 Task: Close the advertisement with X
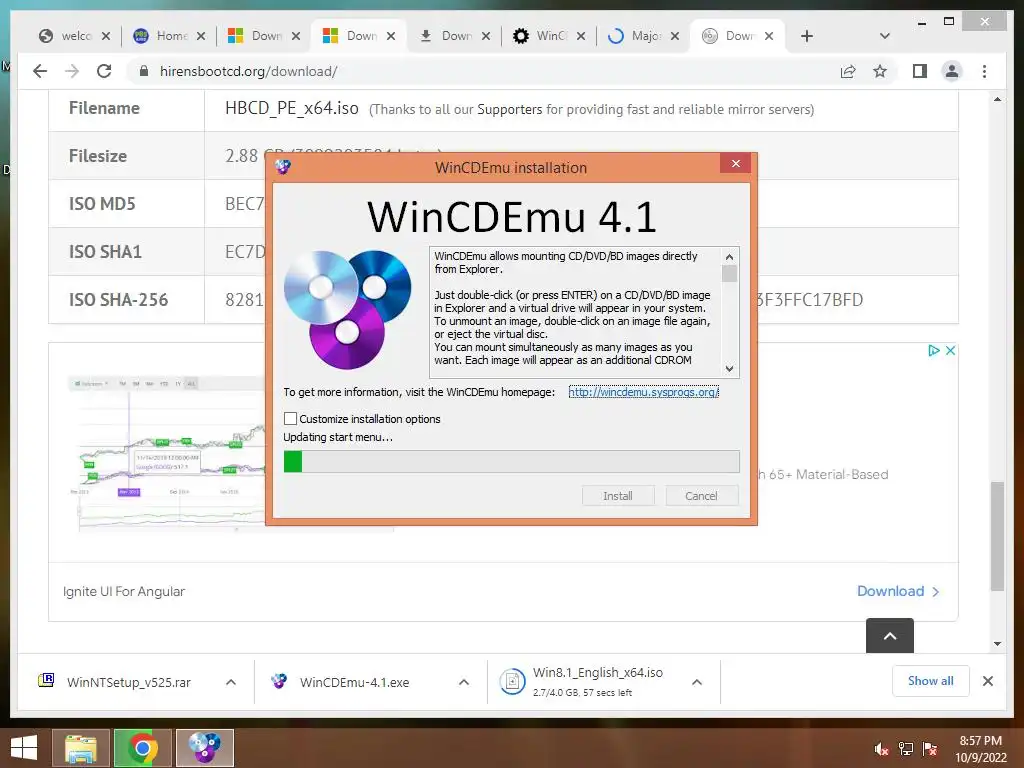point(951,351)
